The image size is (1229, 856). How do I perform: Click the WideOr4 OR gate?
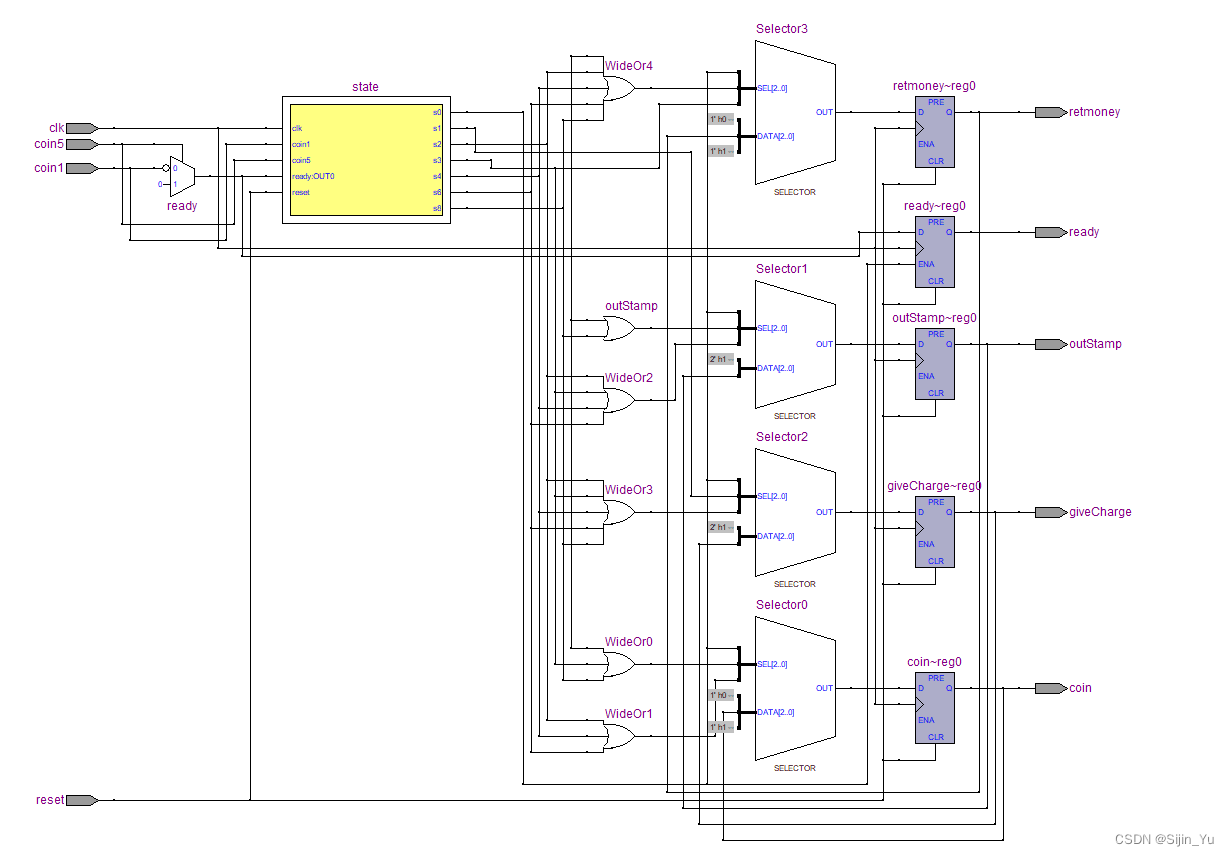(619, 90)
